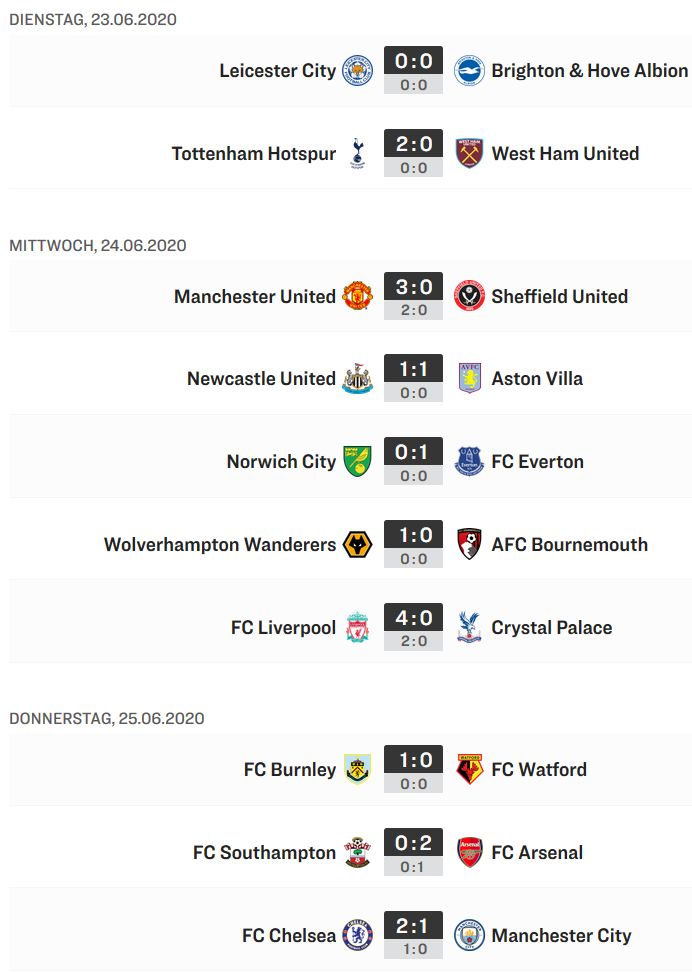Open the AFC Bournemouth team link

(570, 545)
